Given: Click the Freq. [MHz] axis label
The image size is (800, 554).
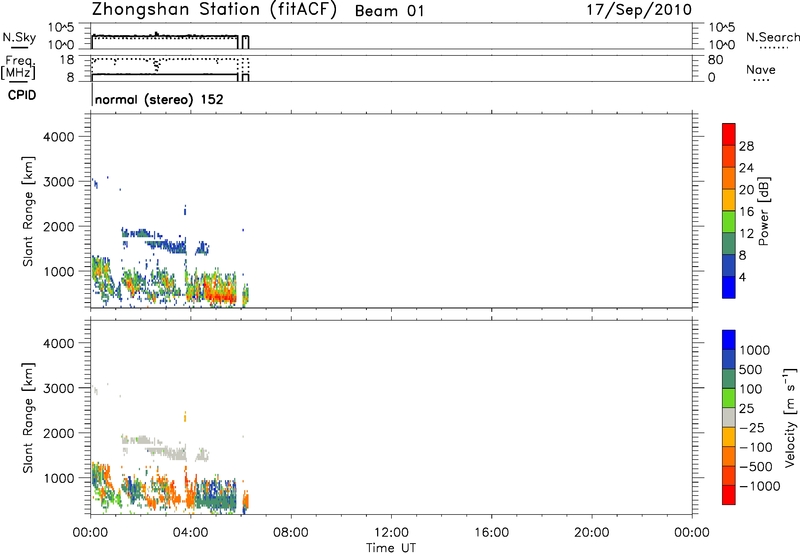Looking at the screenshot, I should pos(18,67).
